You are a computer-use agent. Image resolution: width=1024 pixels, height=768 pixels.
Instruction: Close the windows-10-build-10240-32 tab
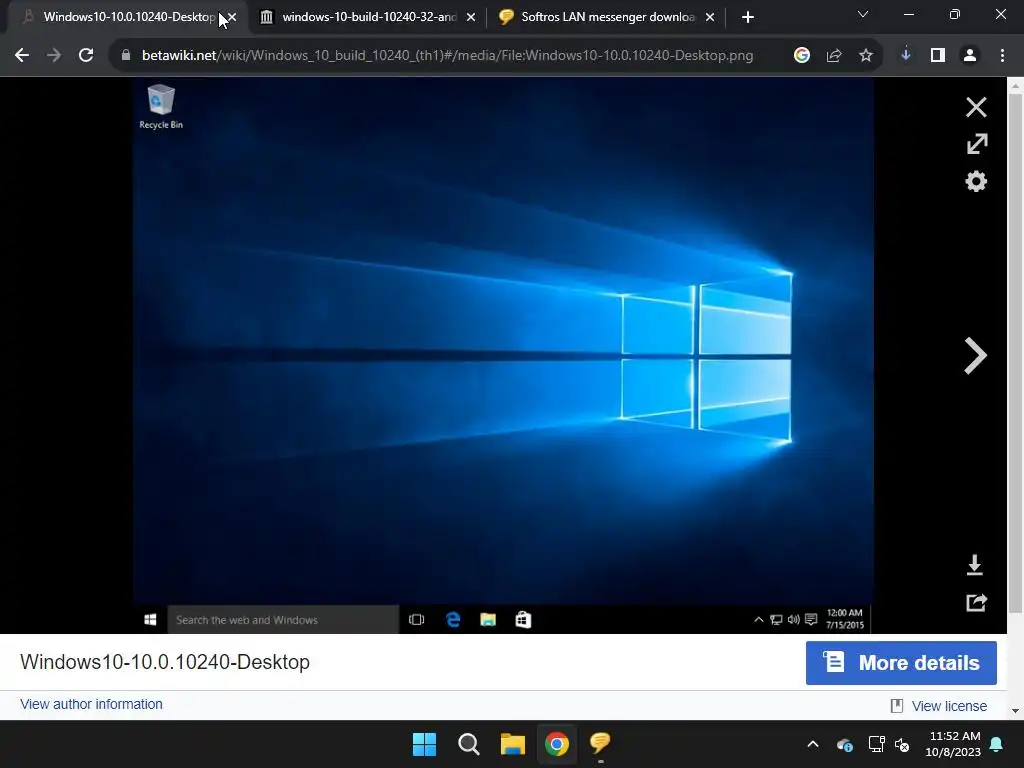(471, 17)
